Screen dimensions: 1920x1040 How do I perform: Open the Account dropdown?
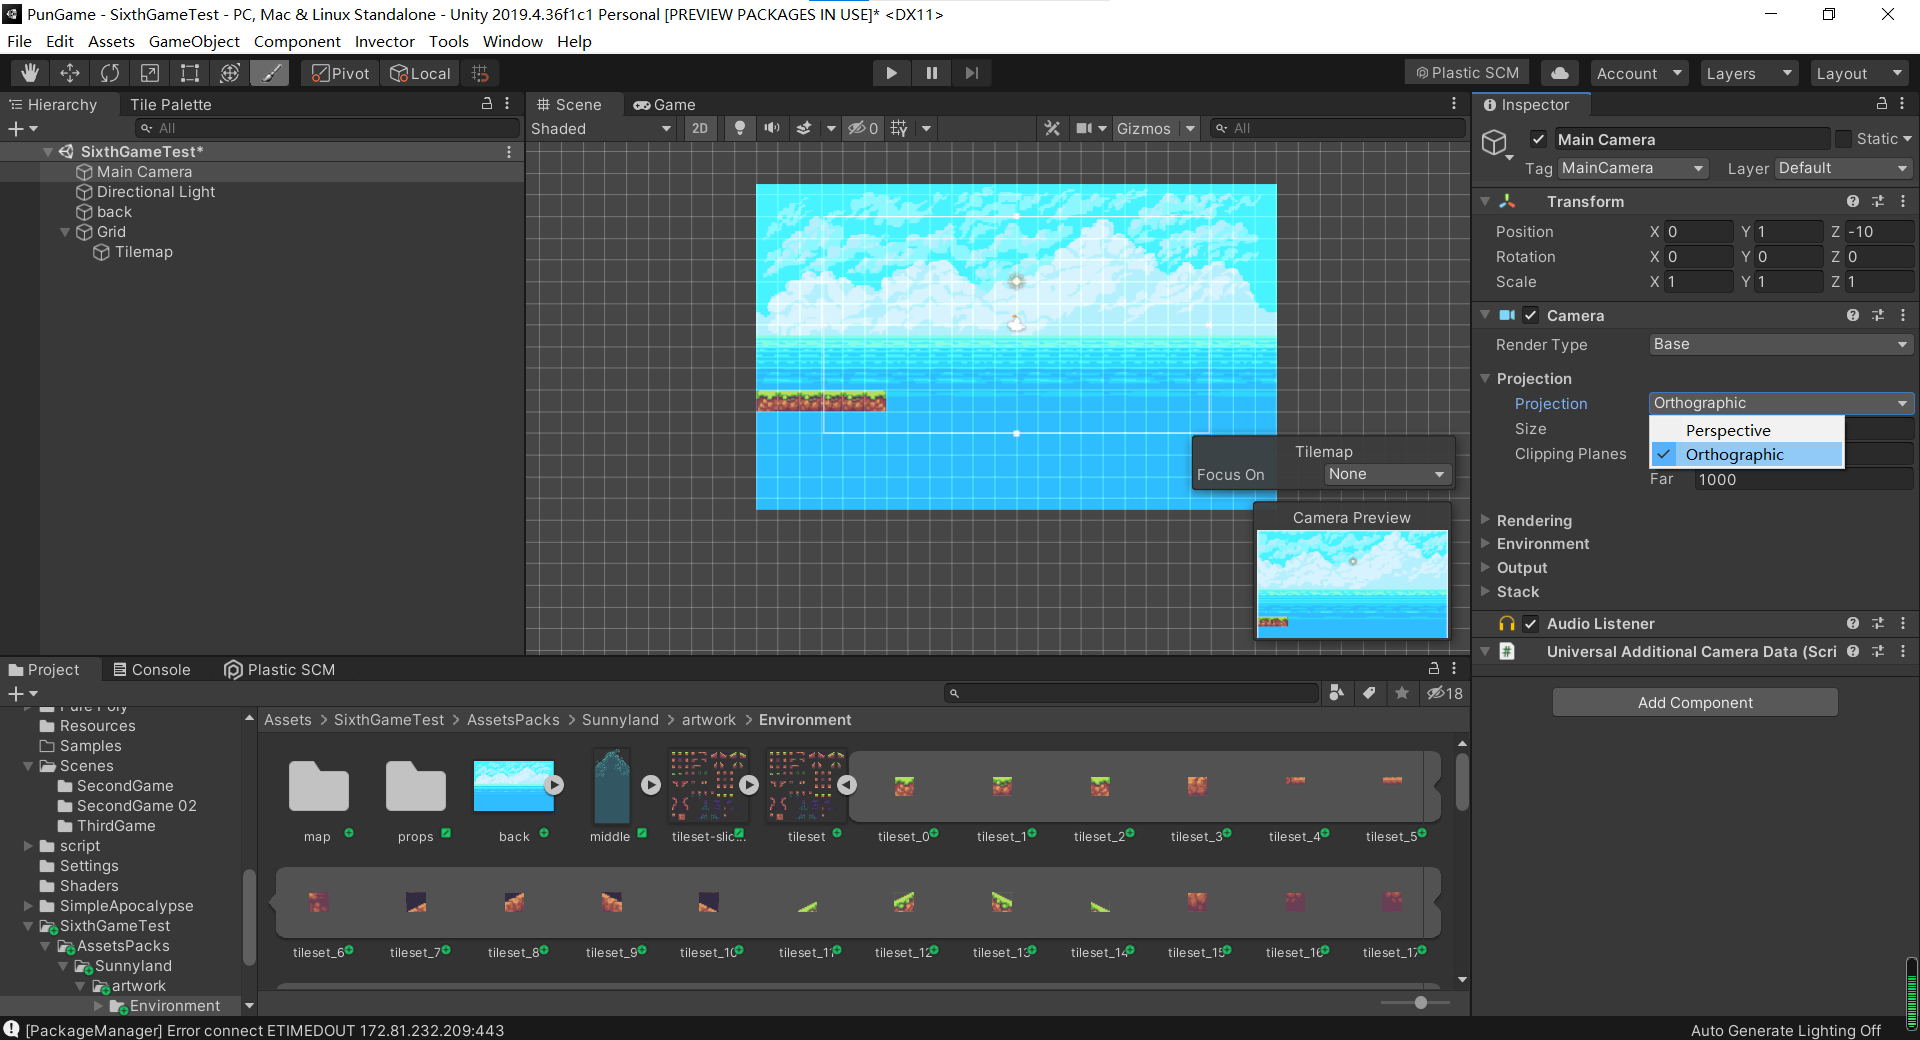tap(1640, 73)
